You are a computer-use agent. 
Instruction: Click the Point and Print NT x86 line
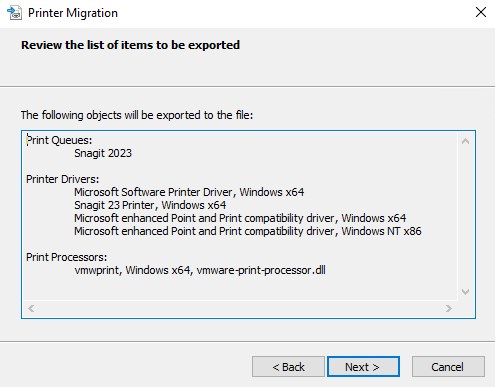[x=248, y=231]
